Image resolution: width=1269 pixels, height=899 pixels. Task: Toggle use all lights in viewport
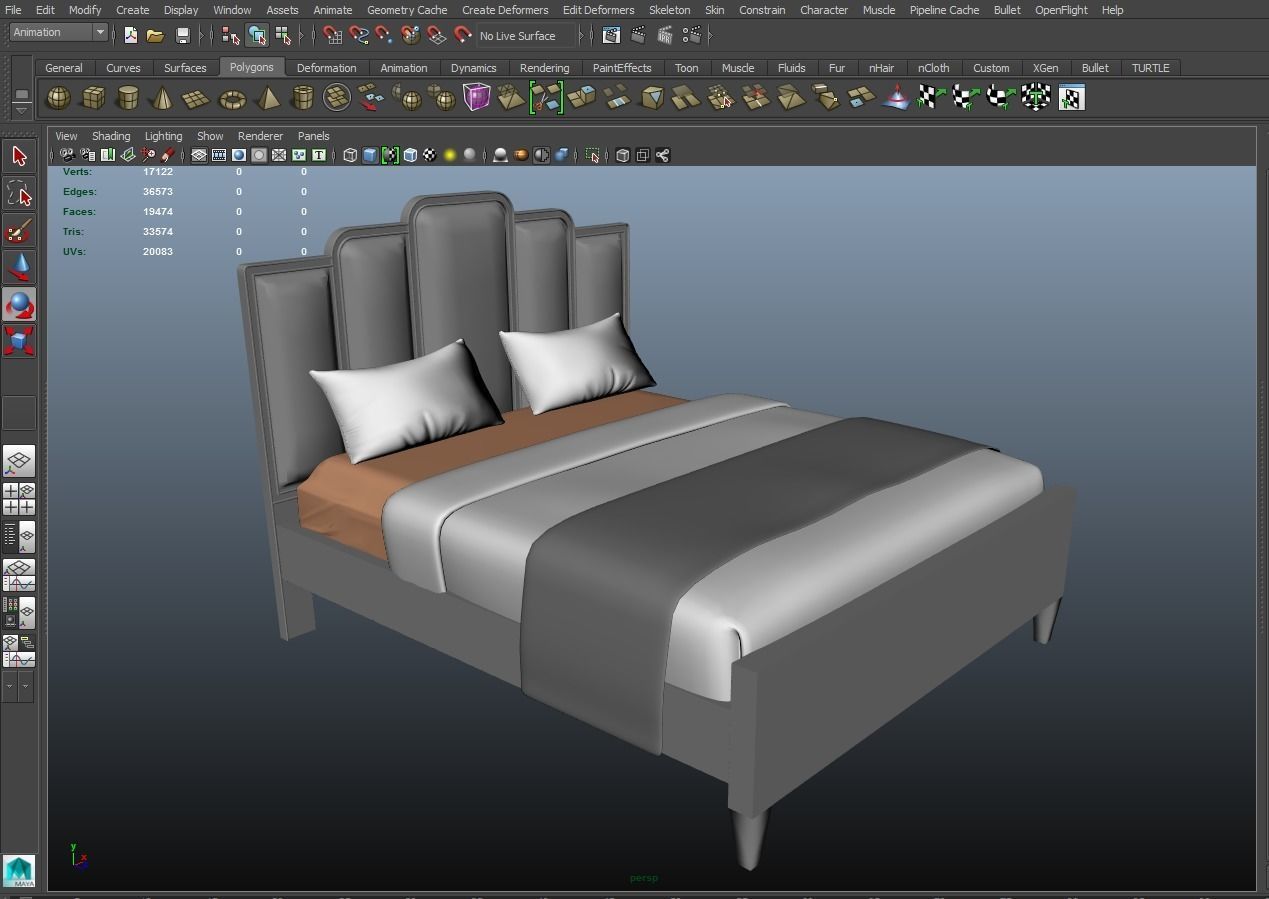(450, 155)
